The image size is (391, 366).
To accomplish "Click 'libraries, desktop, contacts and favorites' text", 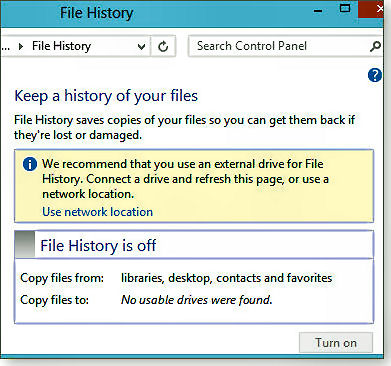I will pyautogui.click(x=227, y=278).
